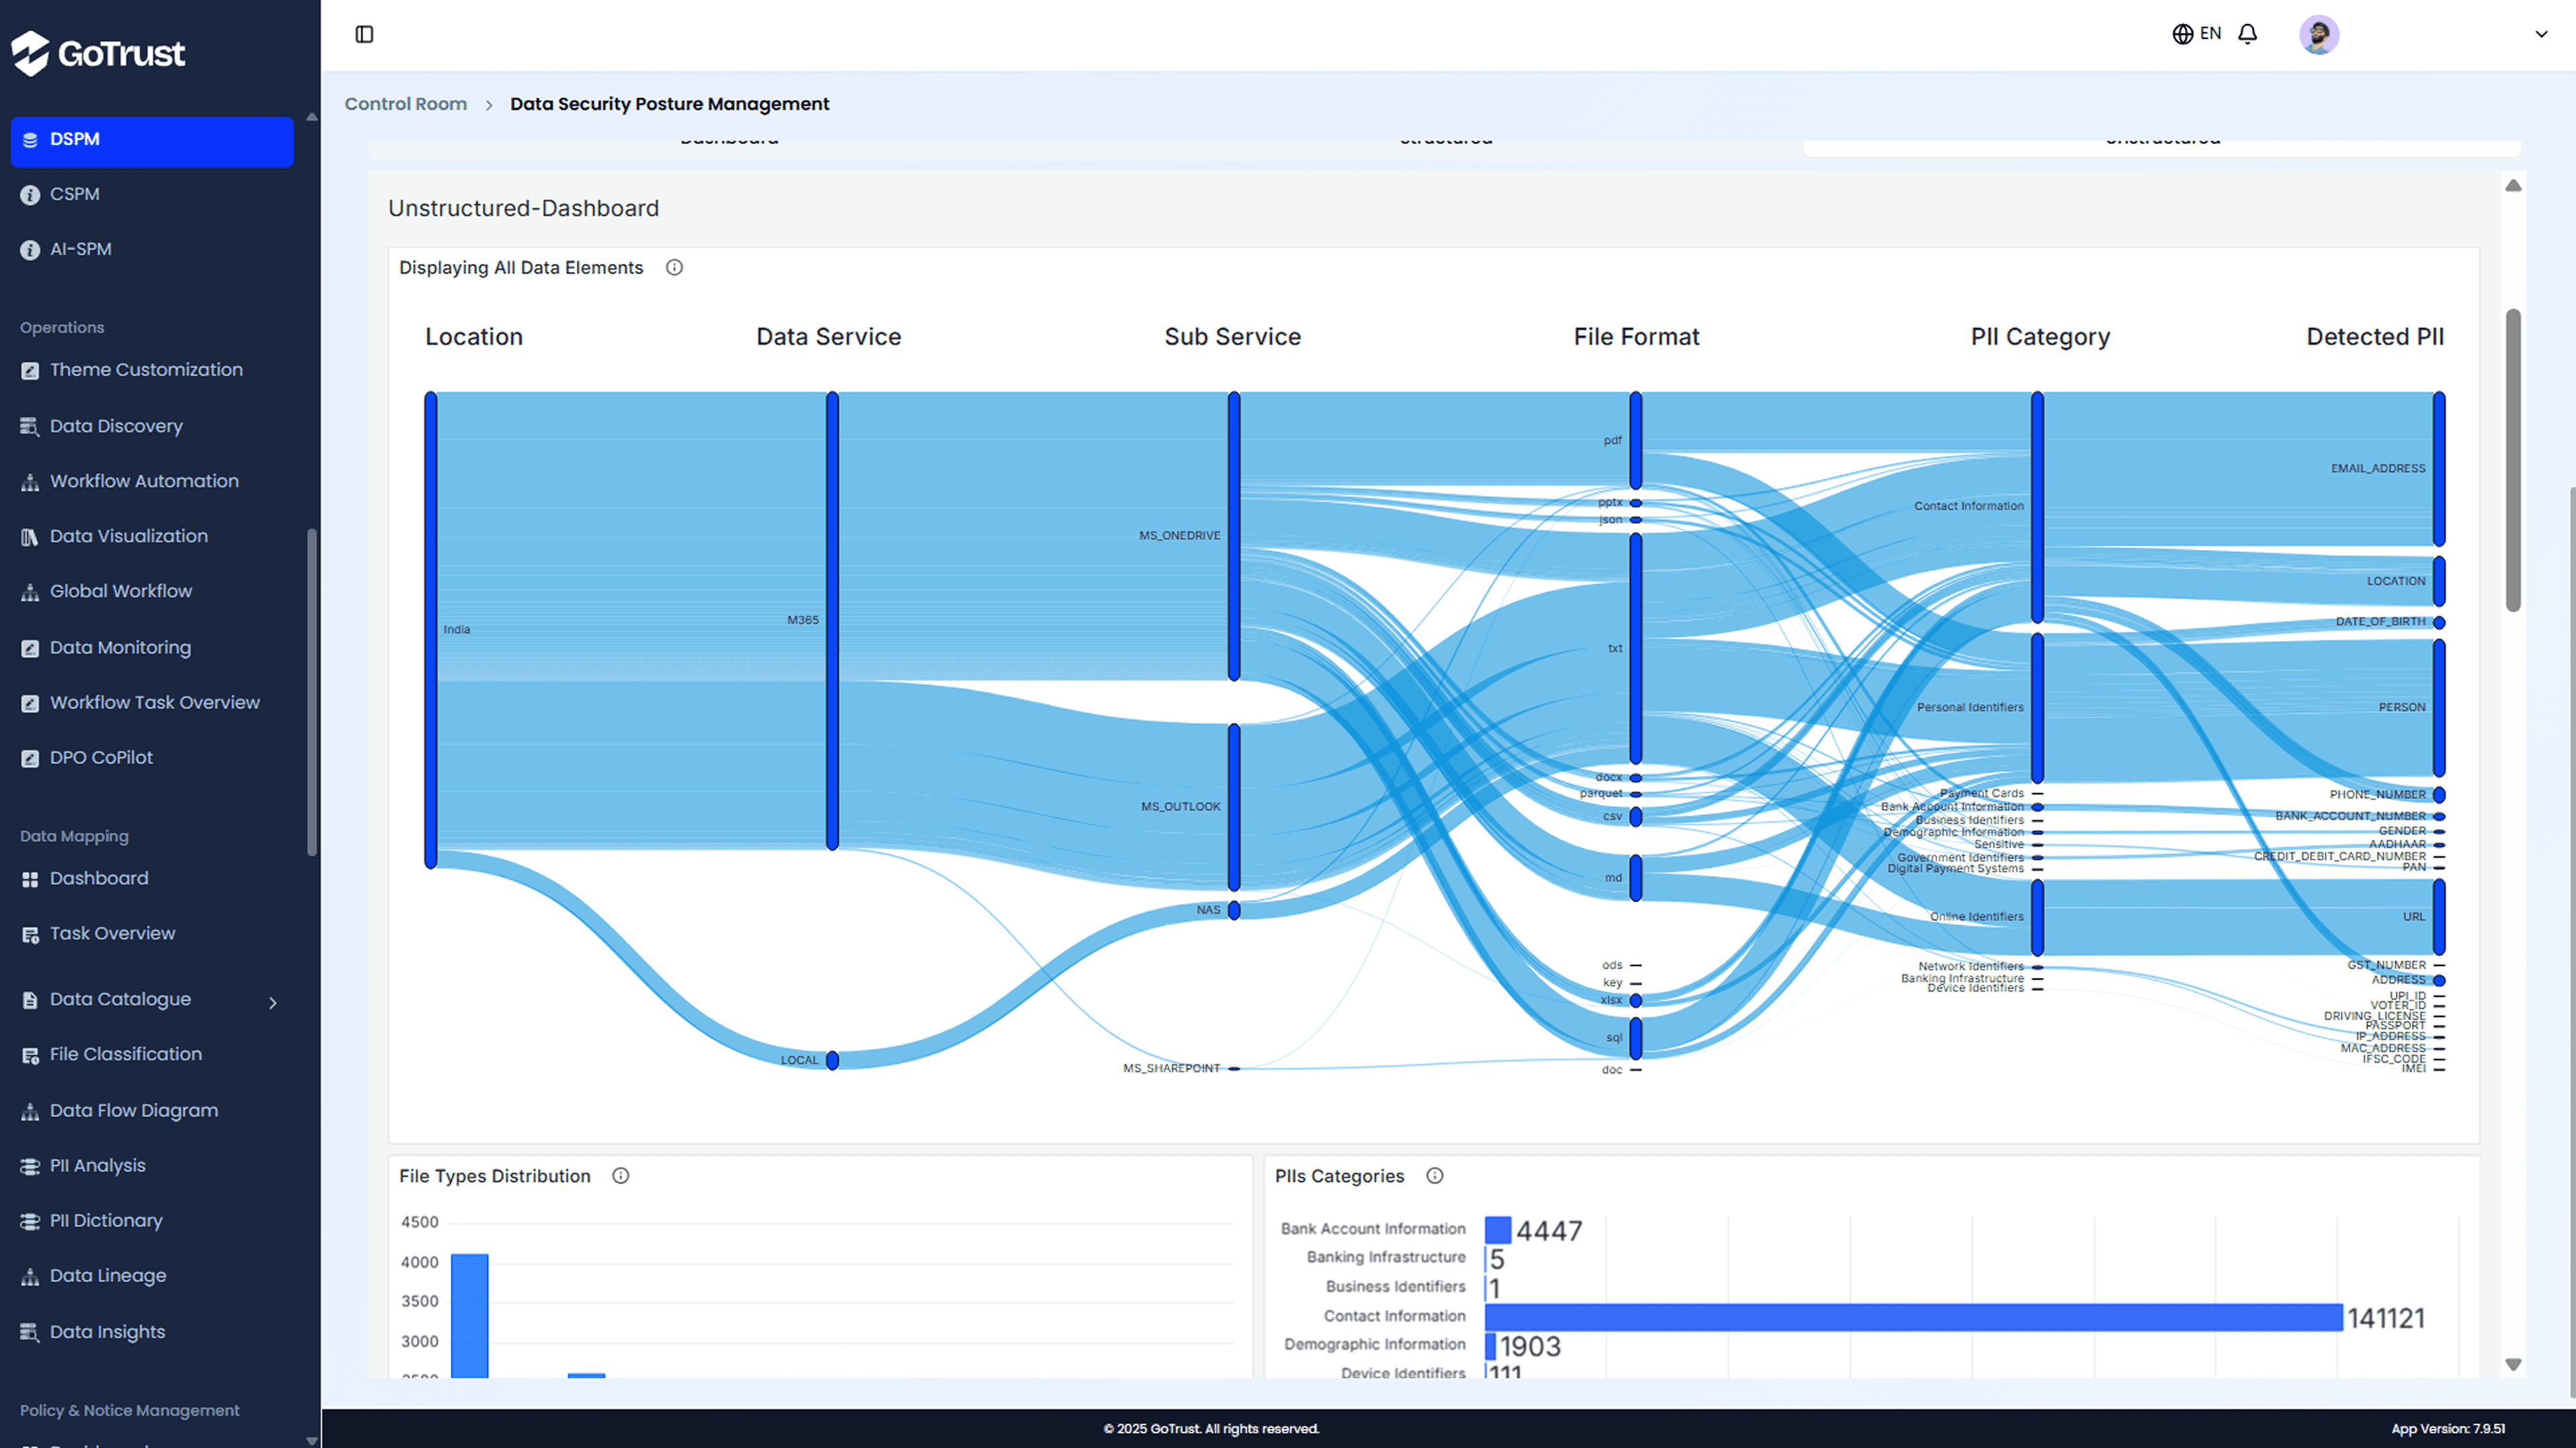Click the info icon beside Displaying All Data Elements

point(674,267)
